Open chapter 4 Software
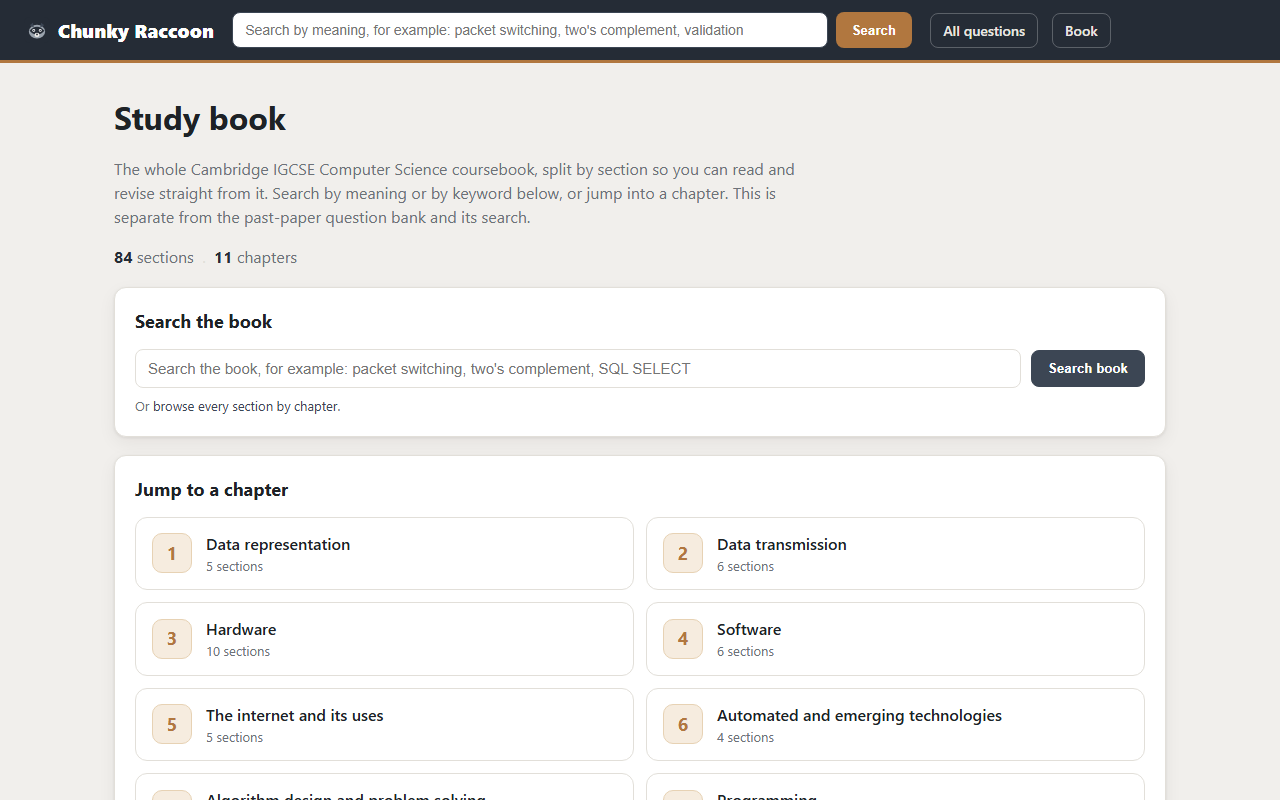 coord(895,639)
